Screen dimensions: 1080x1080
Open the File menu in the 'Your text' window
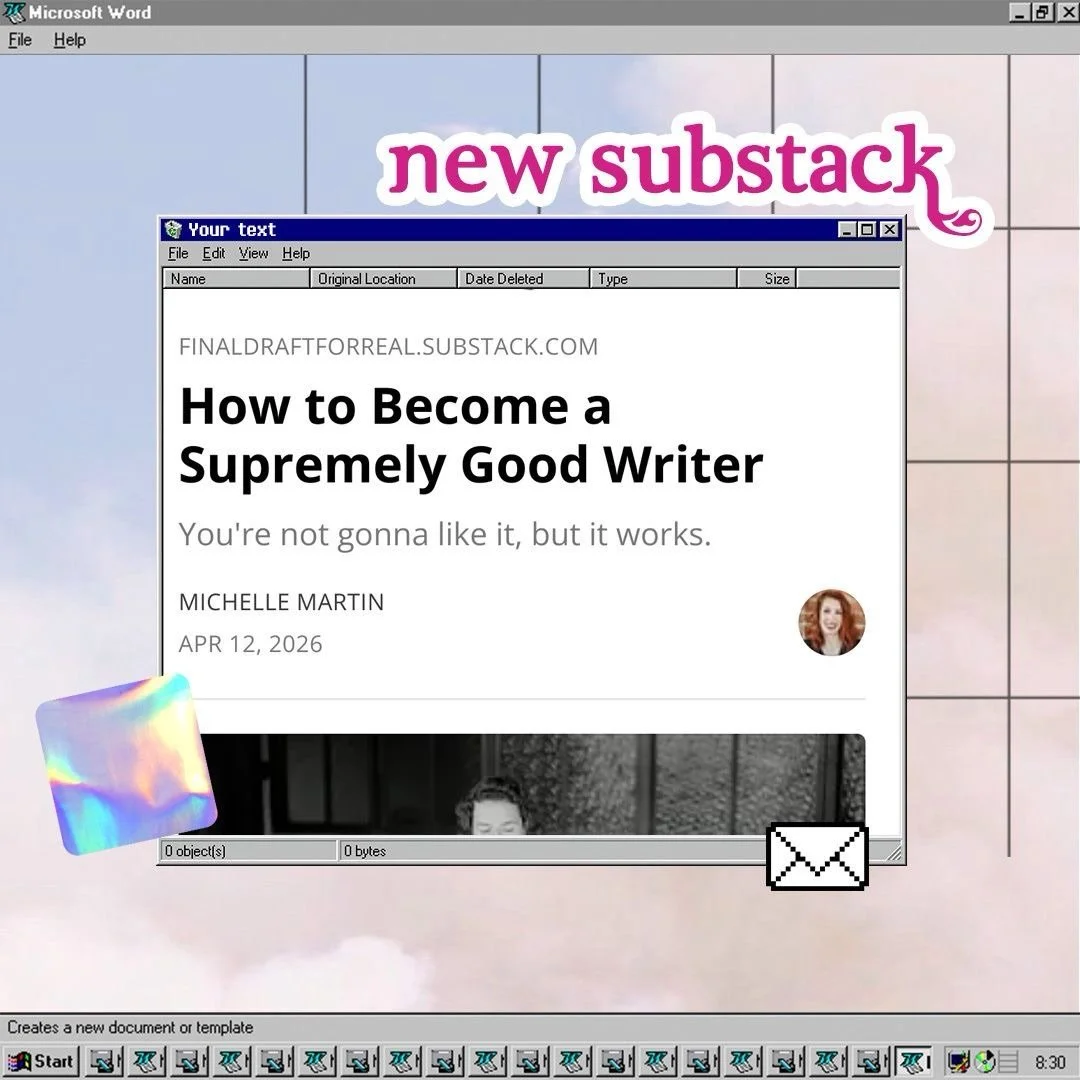[x=178, y=253]
